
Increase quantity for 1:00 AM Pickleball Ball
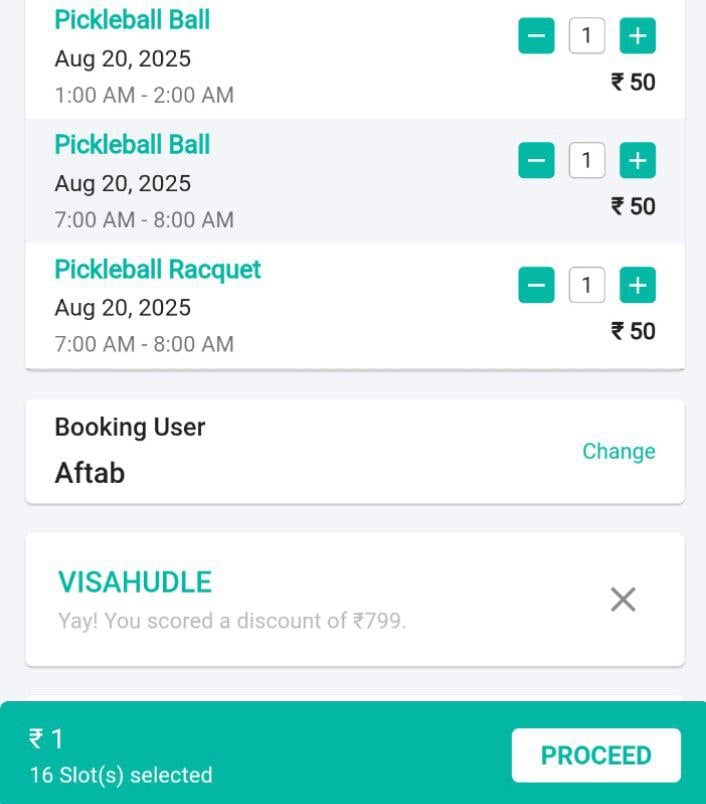(637, 36)
